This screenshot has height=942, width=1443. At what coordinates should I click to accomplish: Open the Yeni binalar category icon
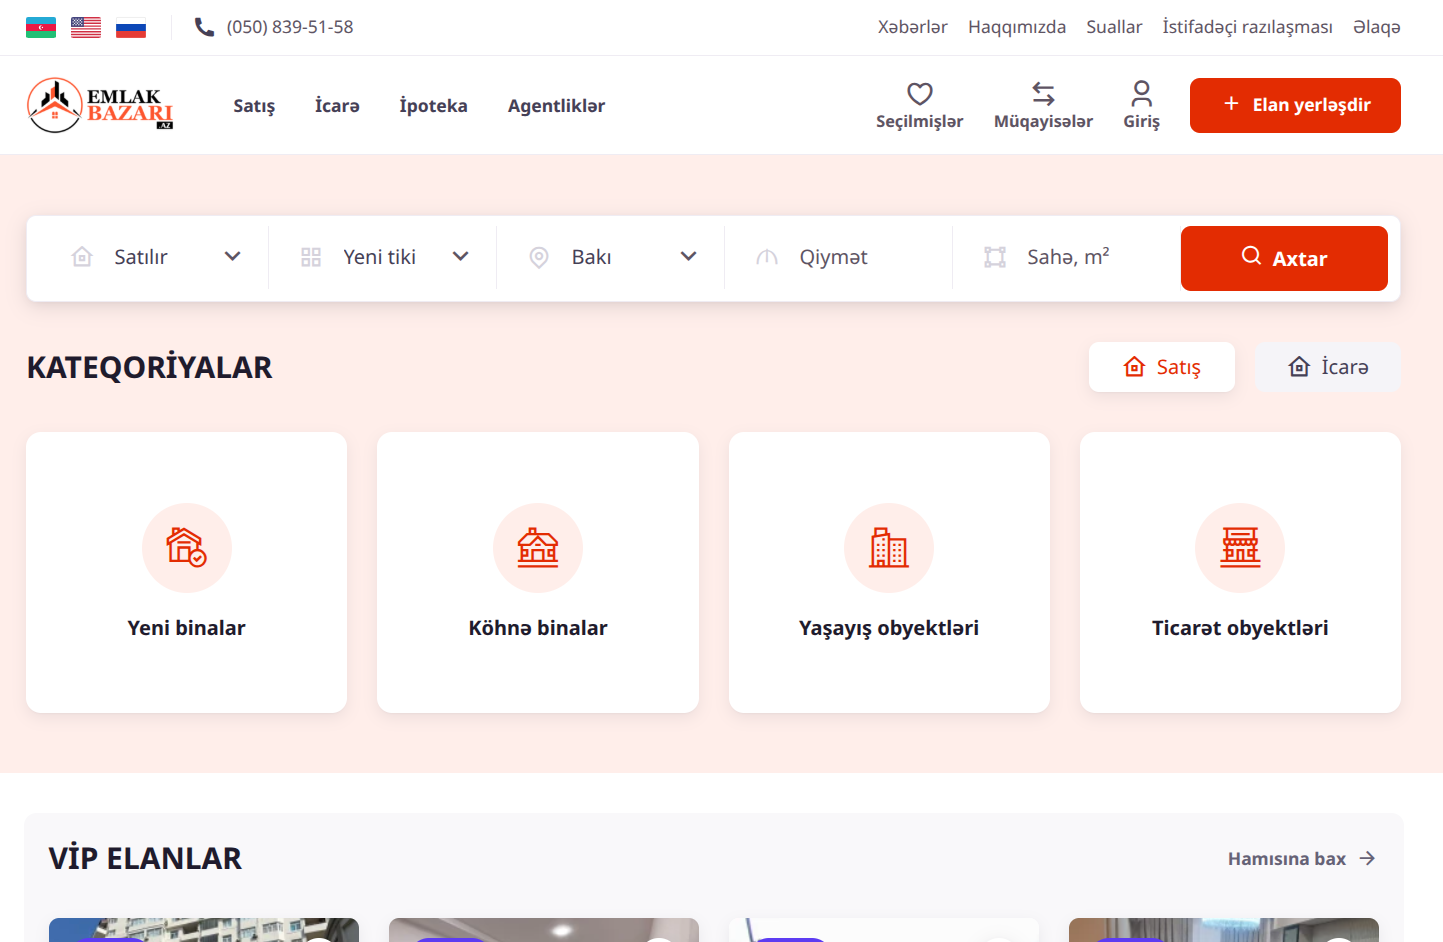click(x=187, y=548)
